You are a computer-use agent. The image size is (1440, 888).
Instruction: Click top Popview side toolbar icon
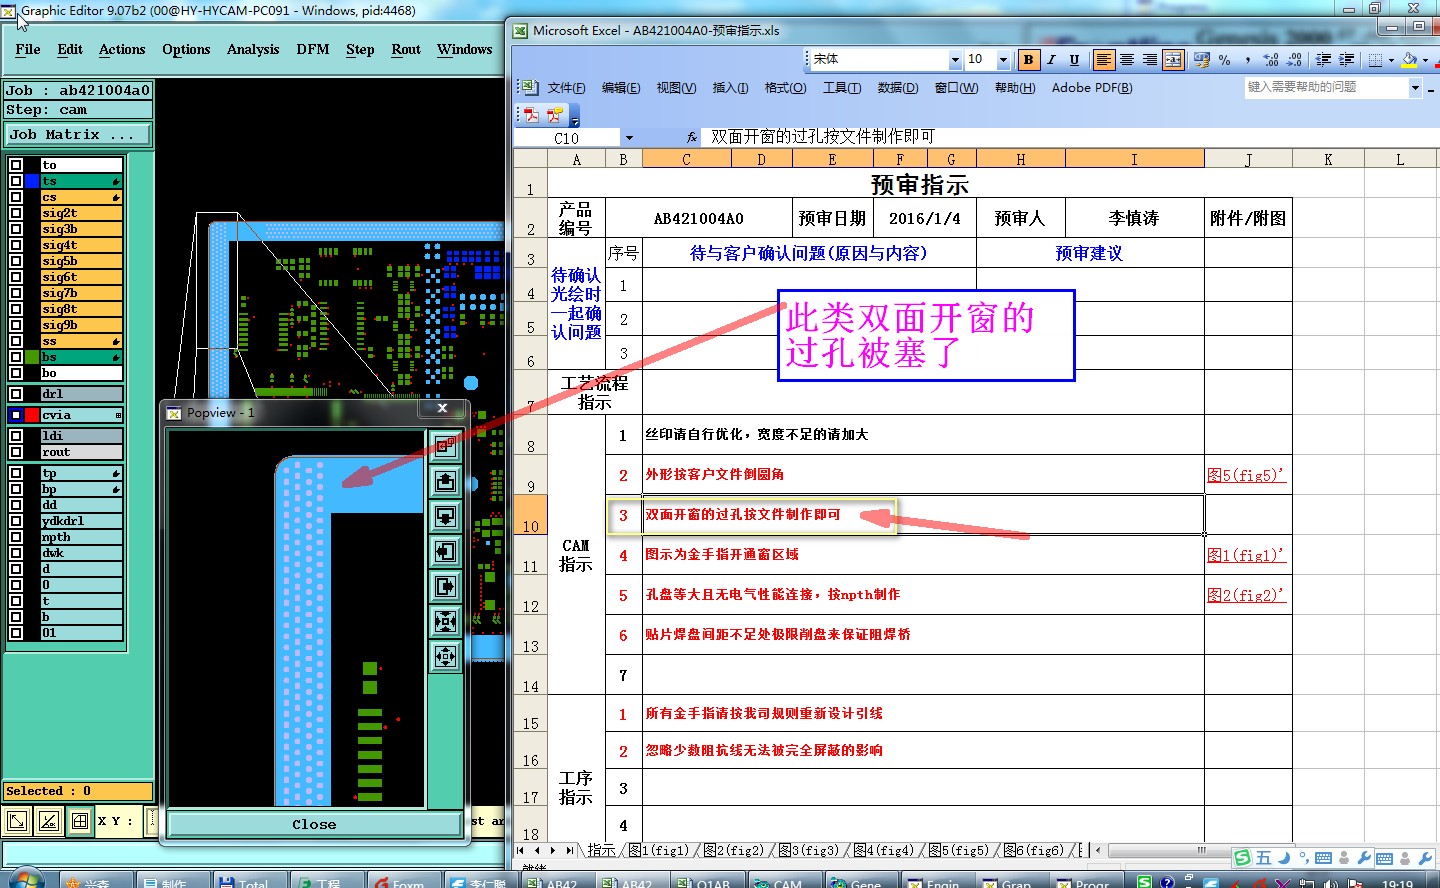point(446,446)
